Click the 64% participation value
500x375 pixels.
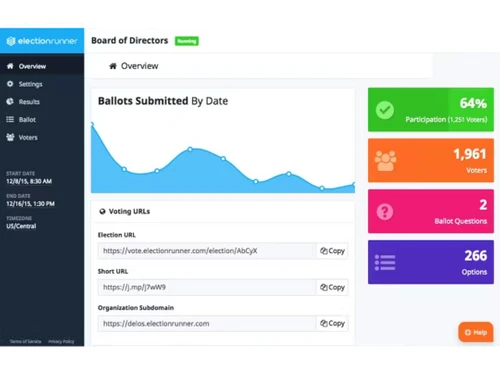(473, 103)
